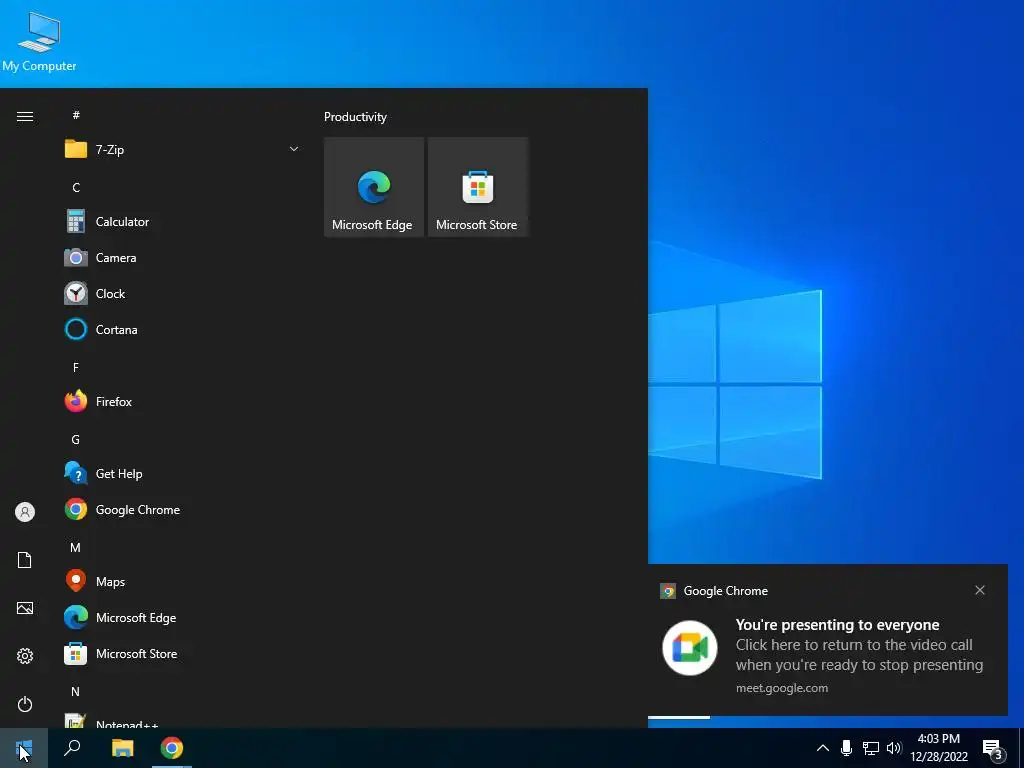Viewport: 1024px width, 768px height.
Task: Open Microsoft Store in the app list
Action: tap(182, 653)
